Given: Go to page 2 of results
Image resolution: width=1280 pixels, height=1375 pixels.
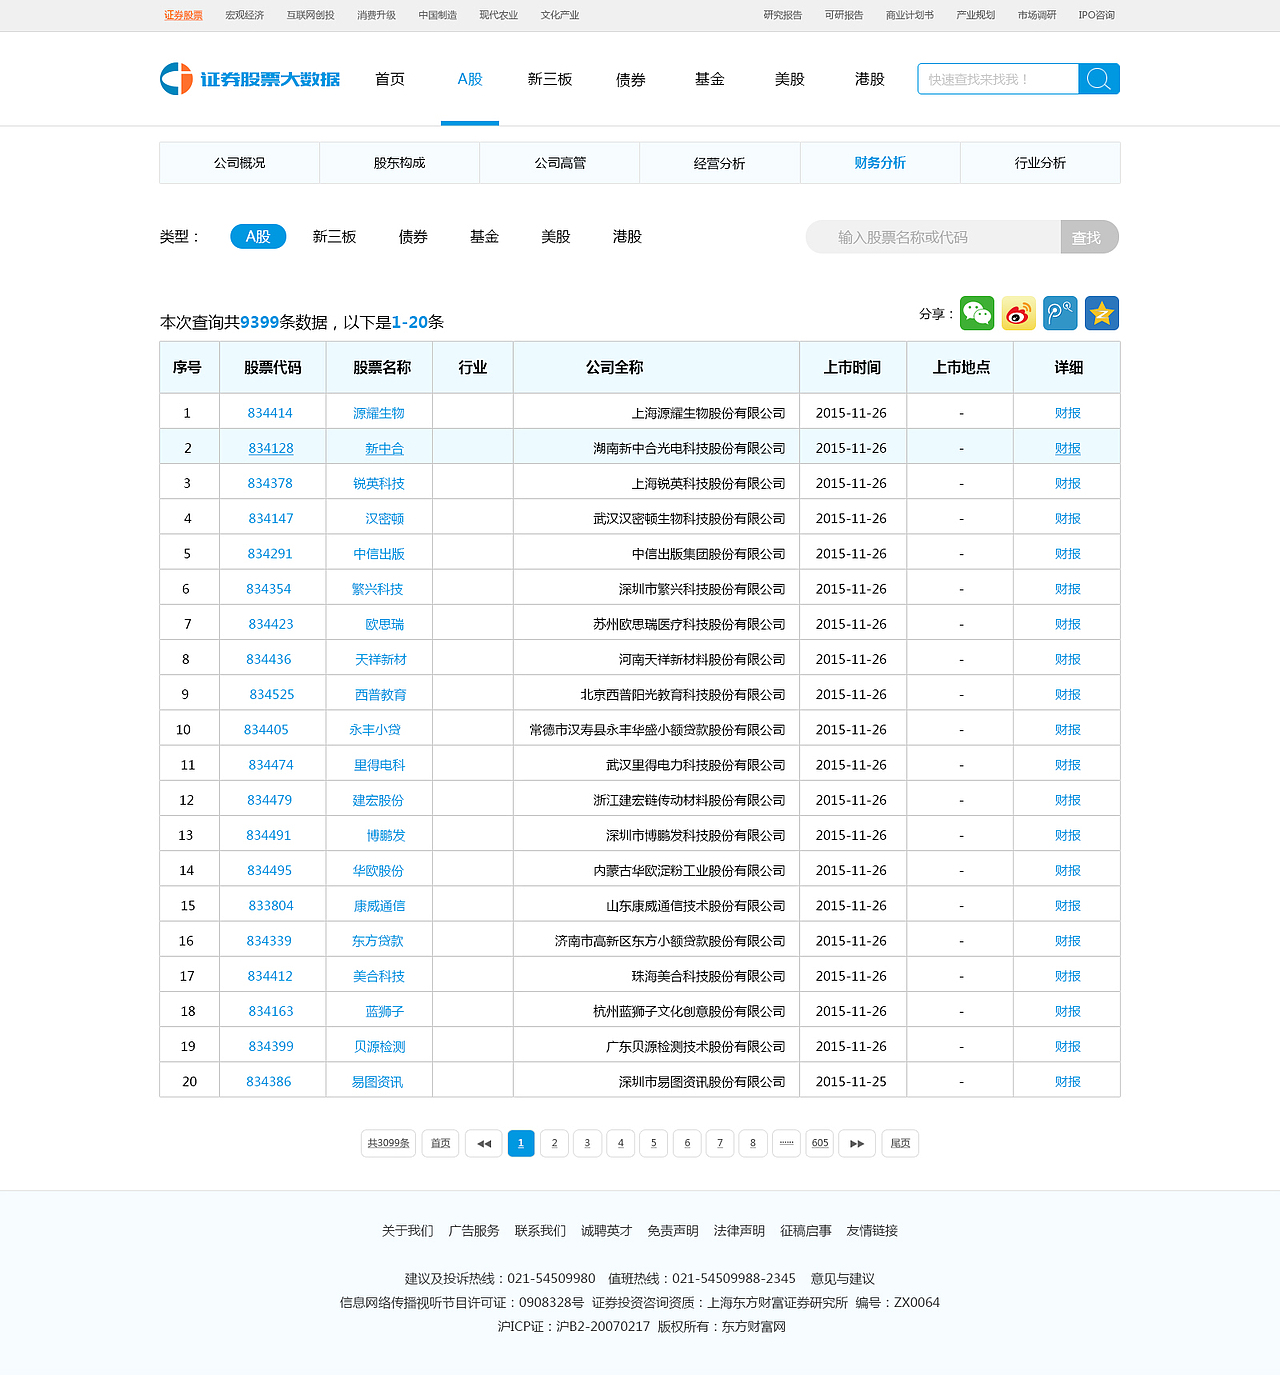Looking at the screenshot, I should 554,1143.
